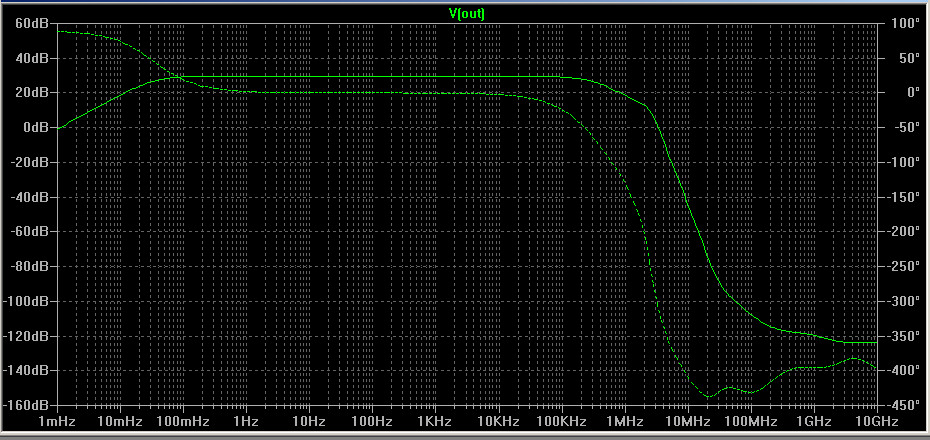Click the -120dB left axis label
The width and height of the screenshot is (930, 440).
tap(27, 336)
